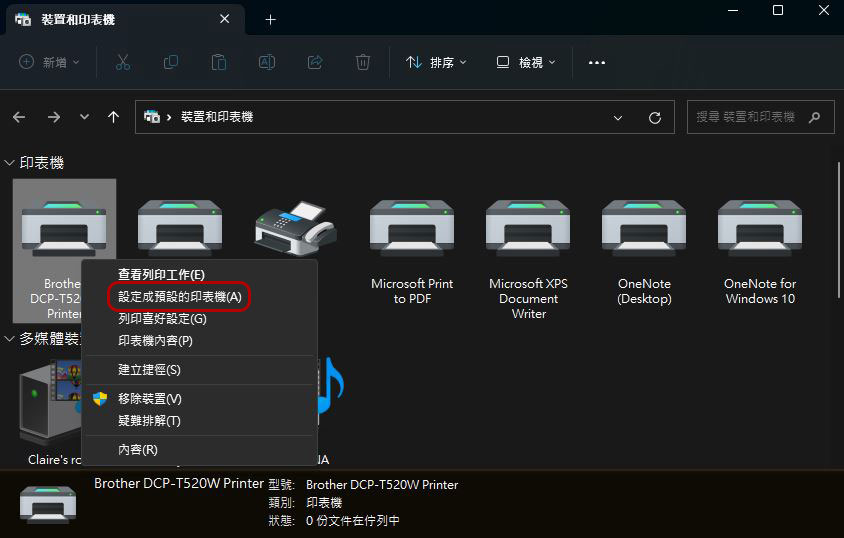The width and height of the screenshot is (844, 538).
Task: Click the 型號 Brother DCP-T520W Printer value
Action: [382, 485]
